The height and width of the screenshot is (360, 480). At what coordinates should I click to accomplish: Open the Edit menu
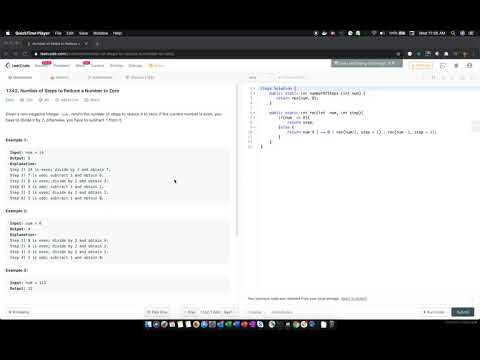click(70, 33)
